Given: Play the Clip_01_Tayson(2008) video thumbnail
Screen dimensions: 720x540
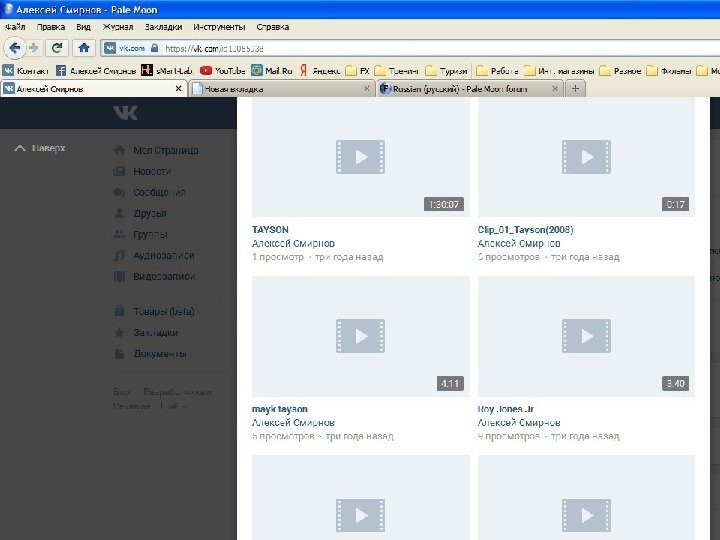Looking at the screenshot, I should tap(586, 157).
